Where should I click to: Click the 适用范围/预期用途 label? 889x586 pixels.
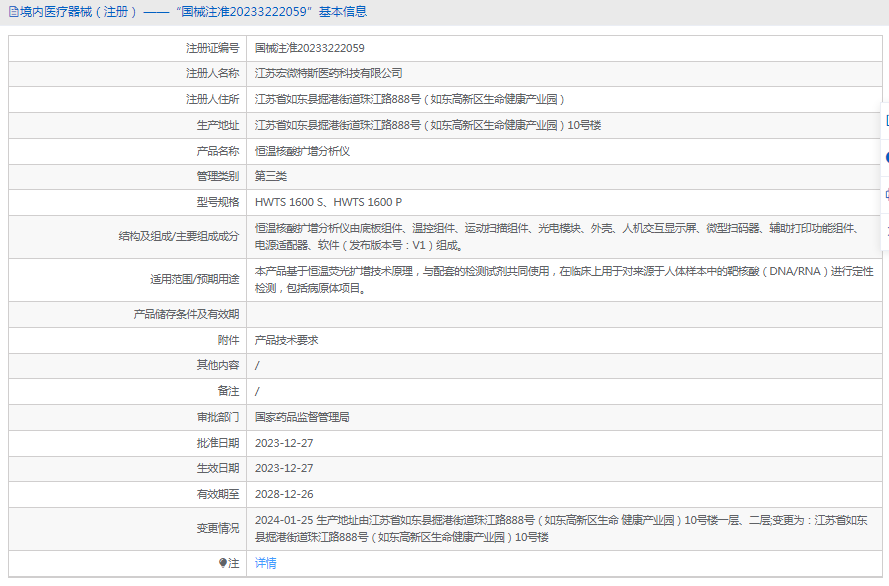point(194,279)
